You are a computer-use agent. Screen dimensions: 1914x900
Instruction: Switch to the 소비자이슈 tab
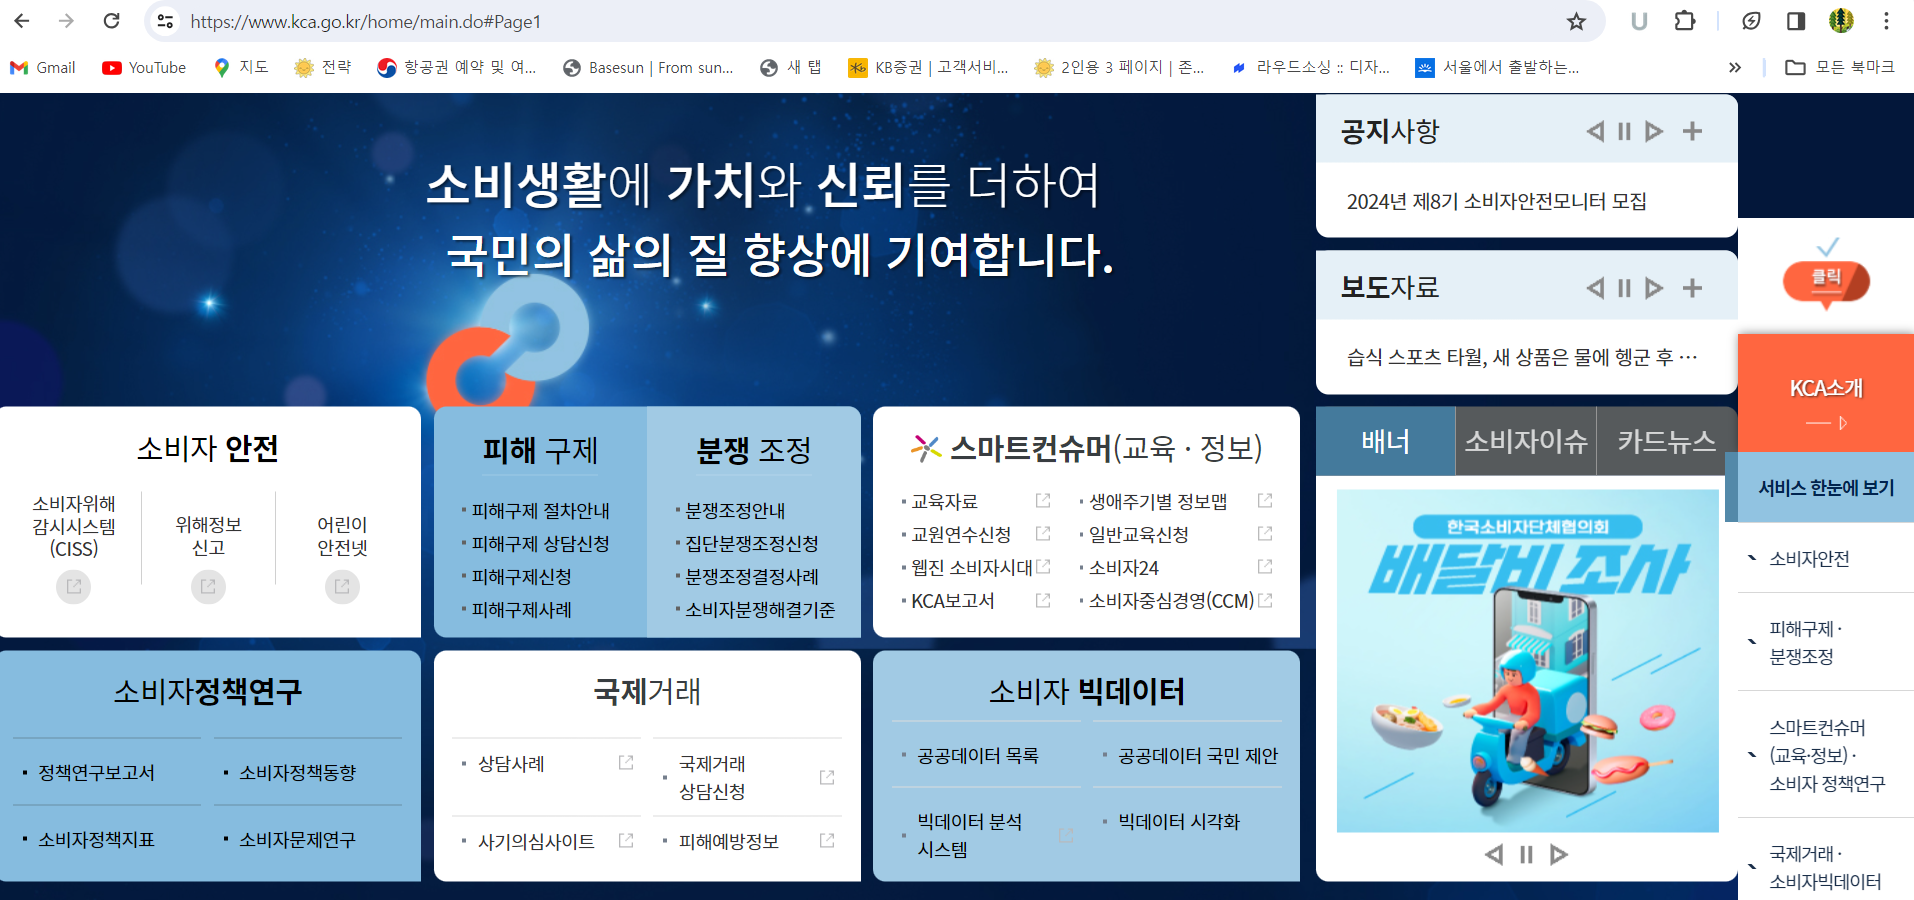click(1525, 441)
